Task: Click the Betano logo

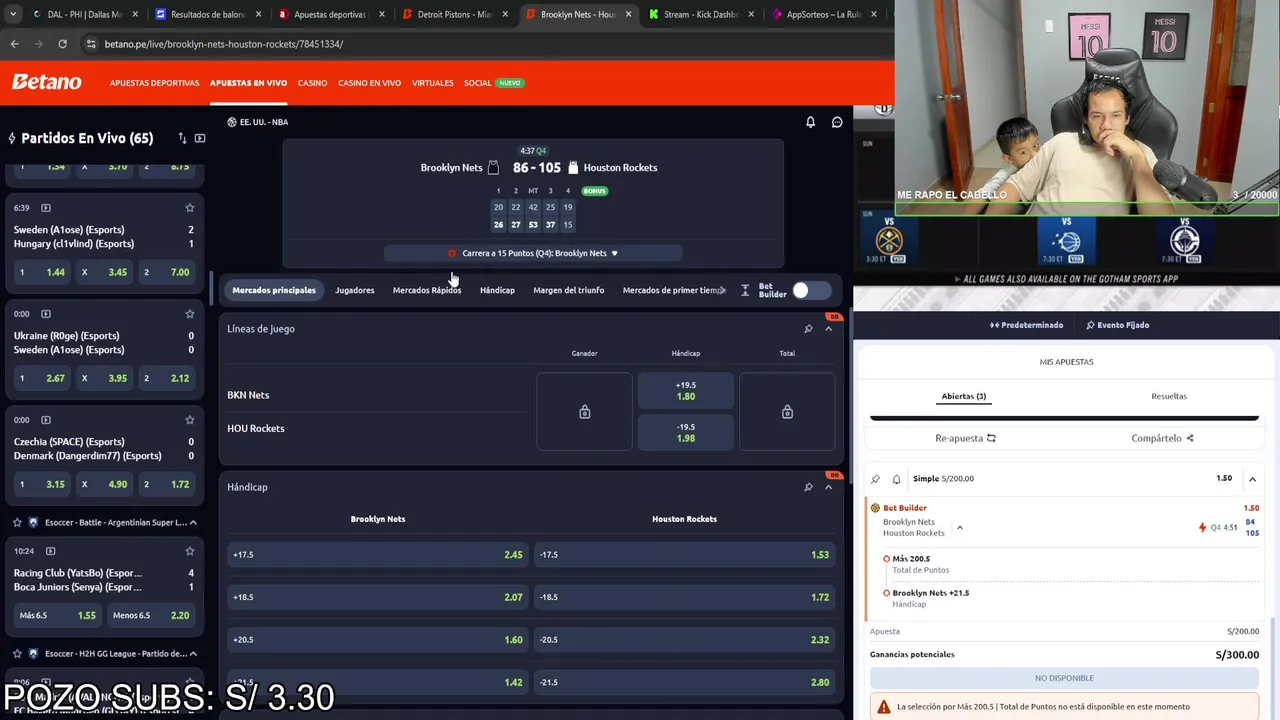Action: tap(47, 82)
